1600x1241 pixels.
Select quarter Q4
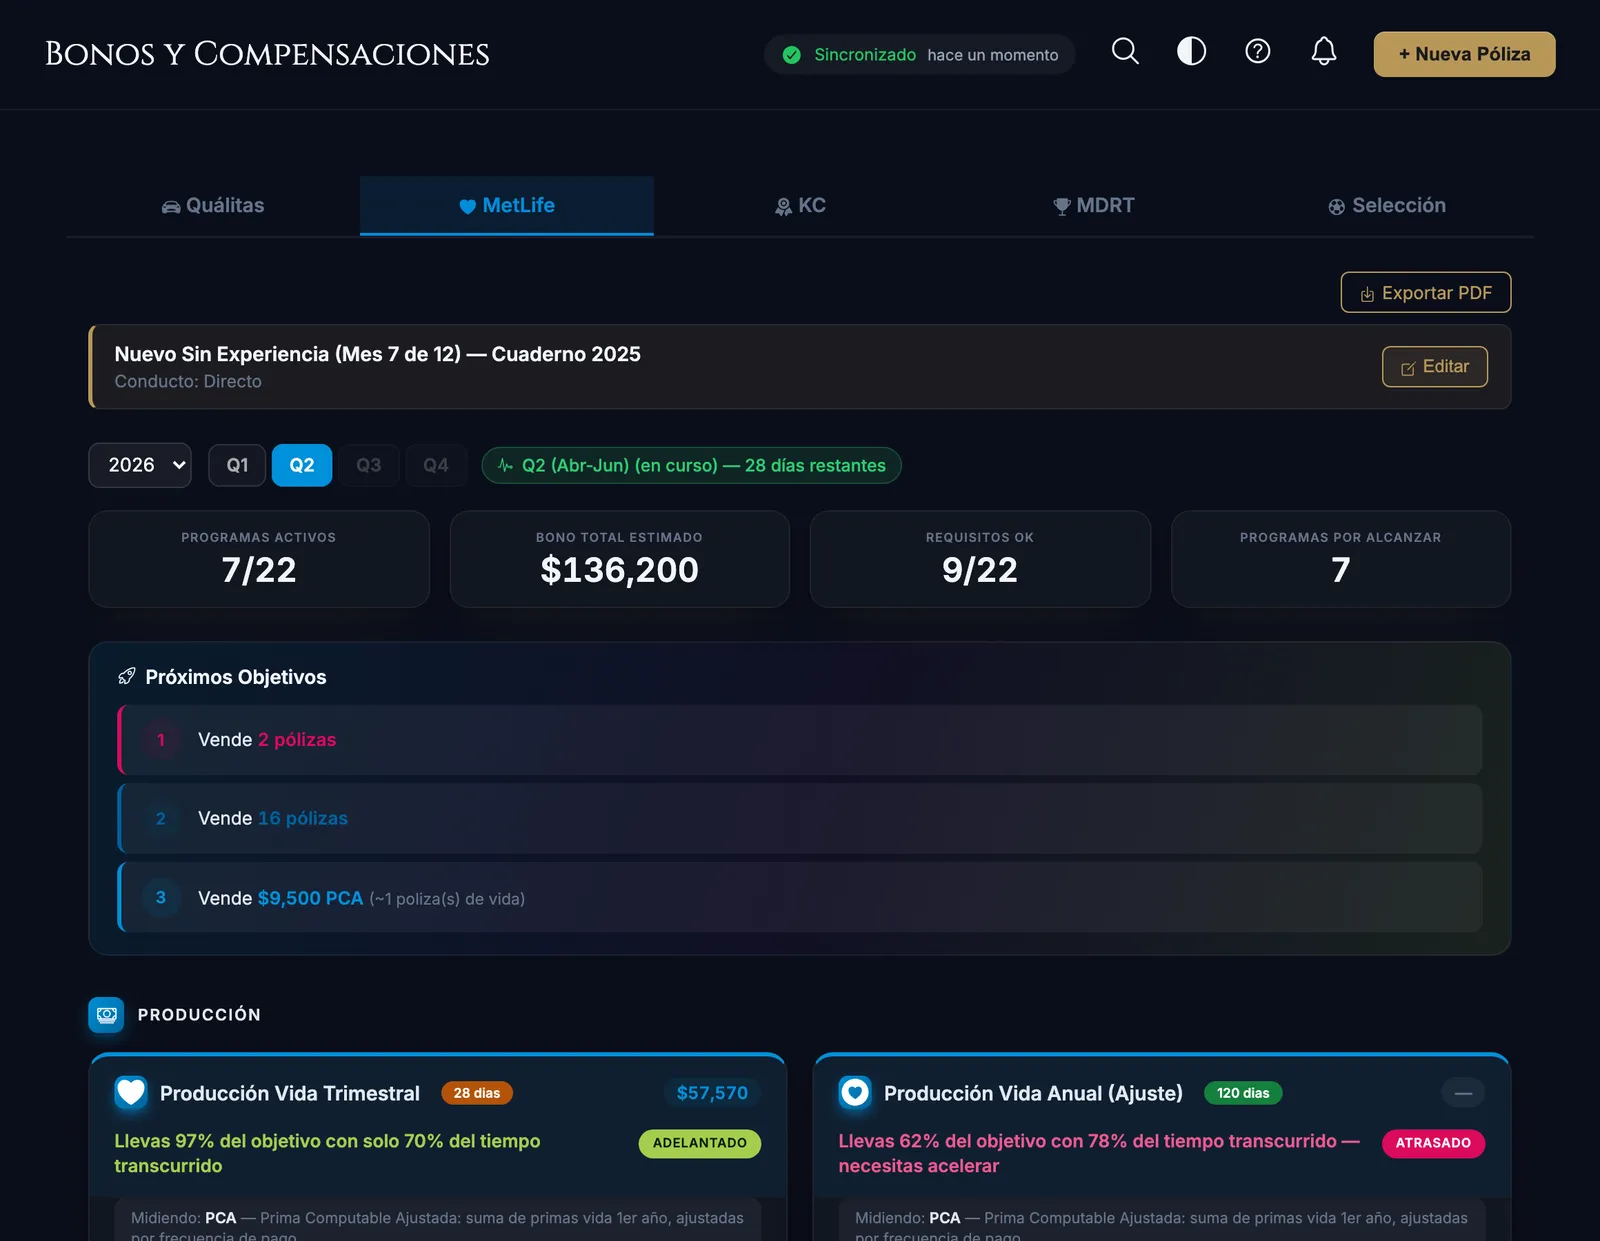[436, 465]
